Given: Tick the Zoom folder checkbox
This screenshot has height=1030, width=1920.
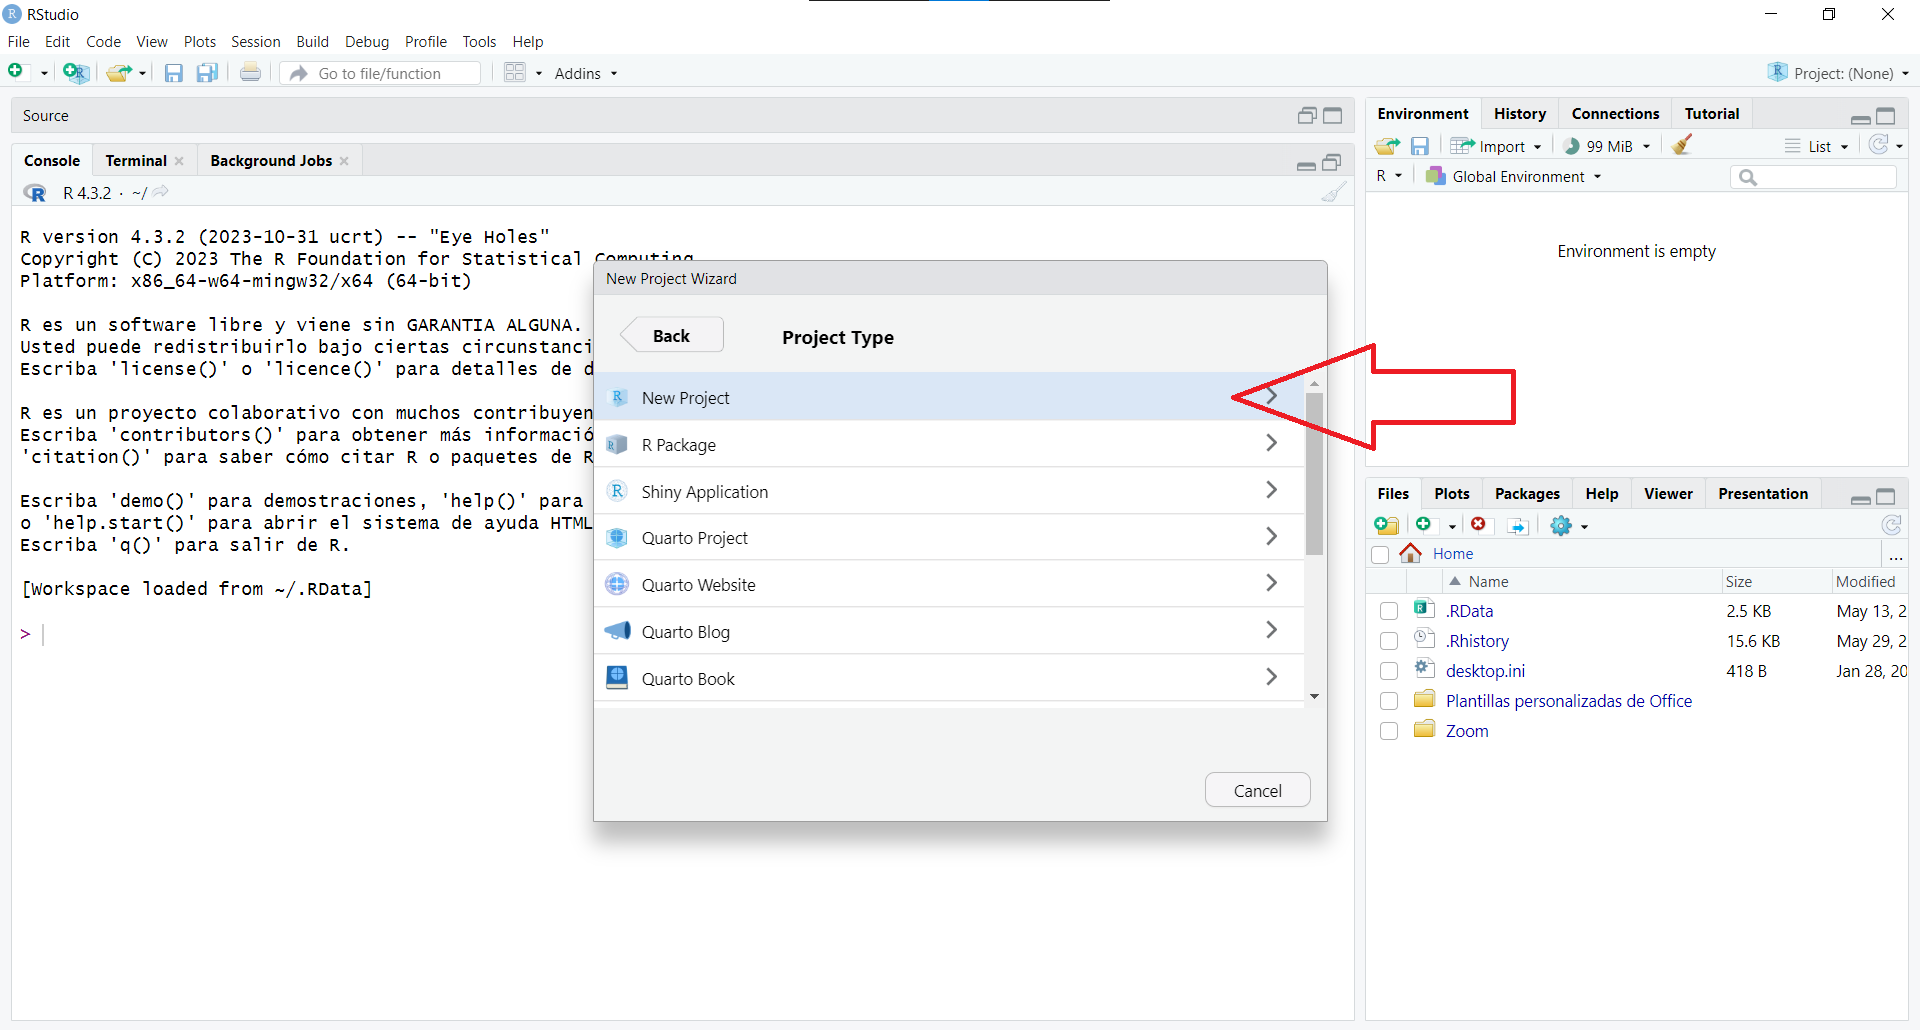Looking at the screenshot, I should coord(1388,731).
